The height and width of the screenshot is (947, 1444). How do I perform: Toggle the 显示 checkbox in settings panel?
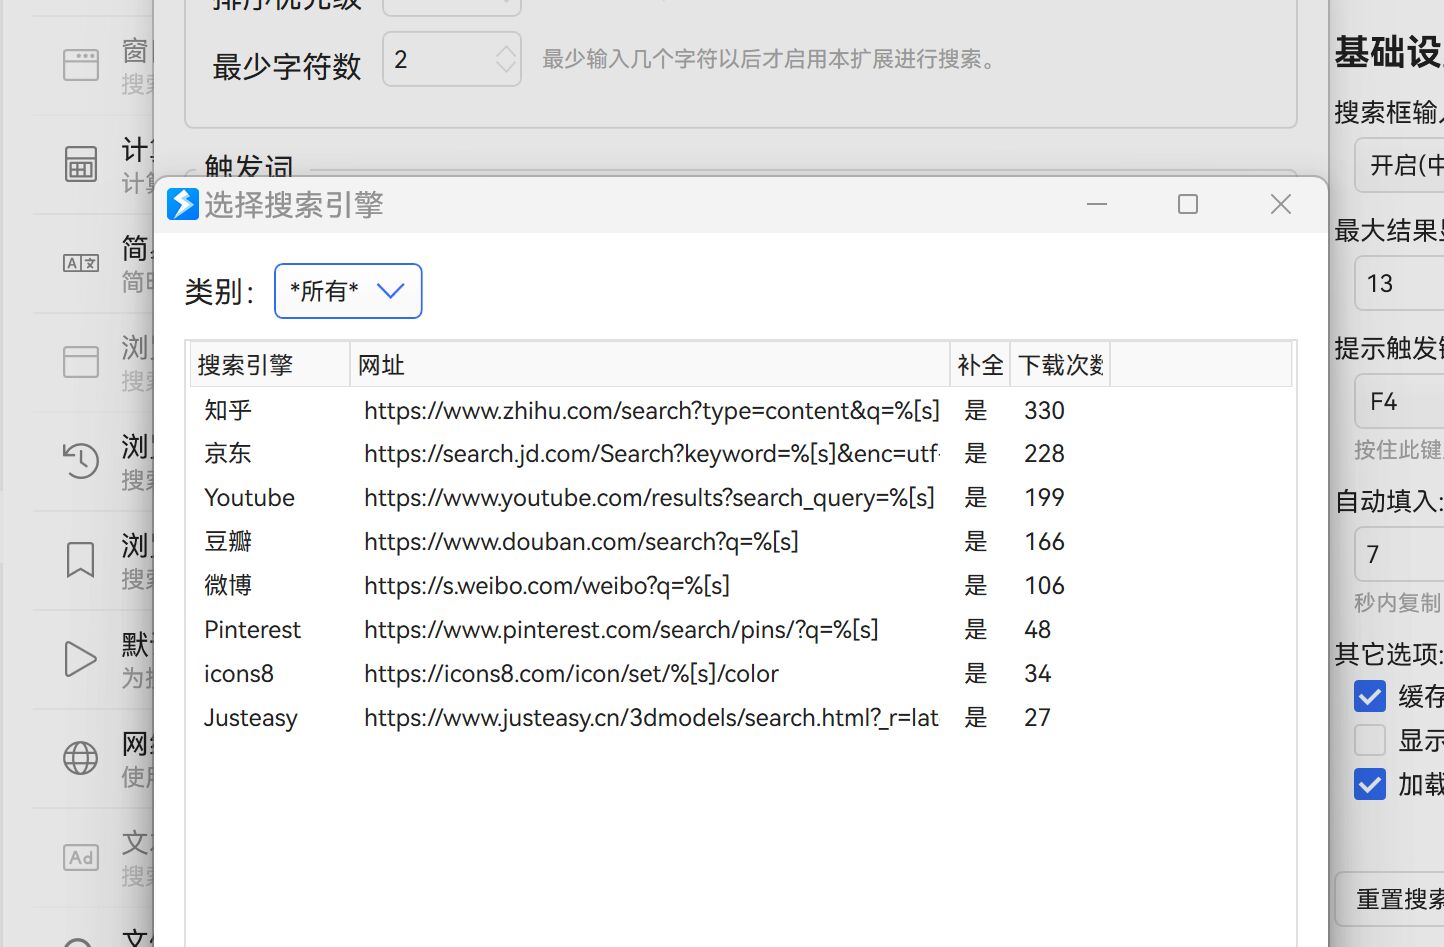(1370, 740)
